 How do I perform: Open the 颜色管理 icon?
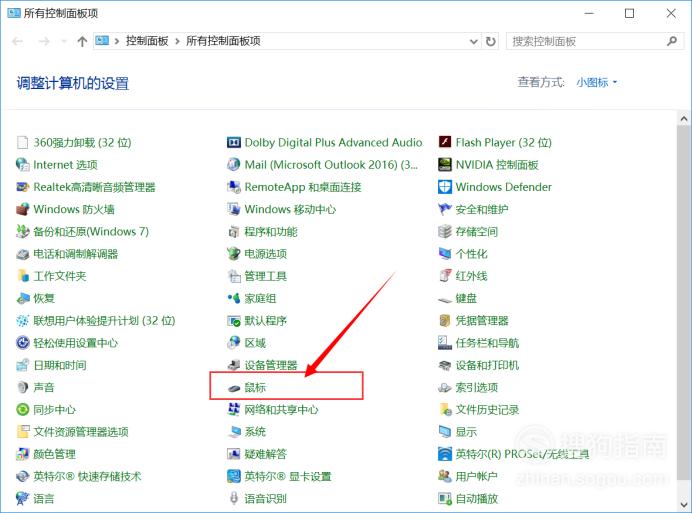point(23,454)
